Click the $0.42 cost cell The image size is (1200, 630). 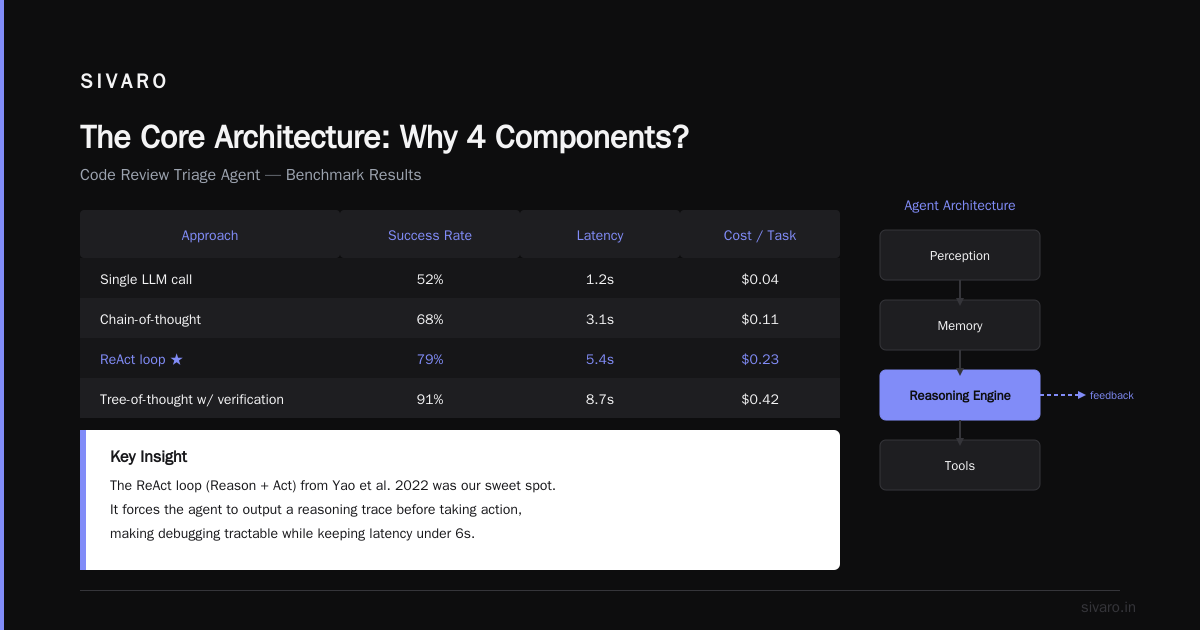pyautogui.click(x=760, y=399)
